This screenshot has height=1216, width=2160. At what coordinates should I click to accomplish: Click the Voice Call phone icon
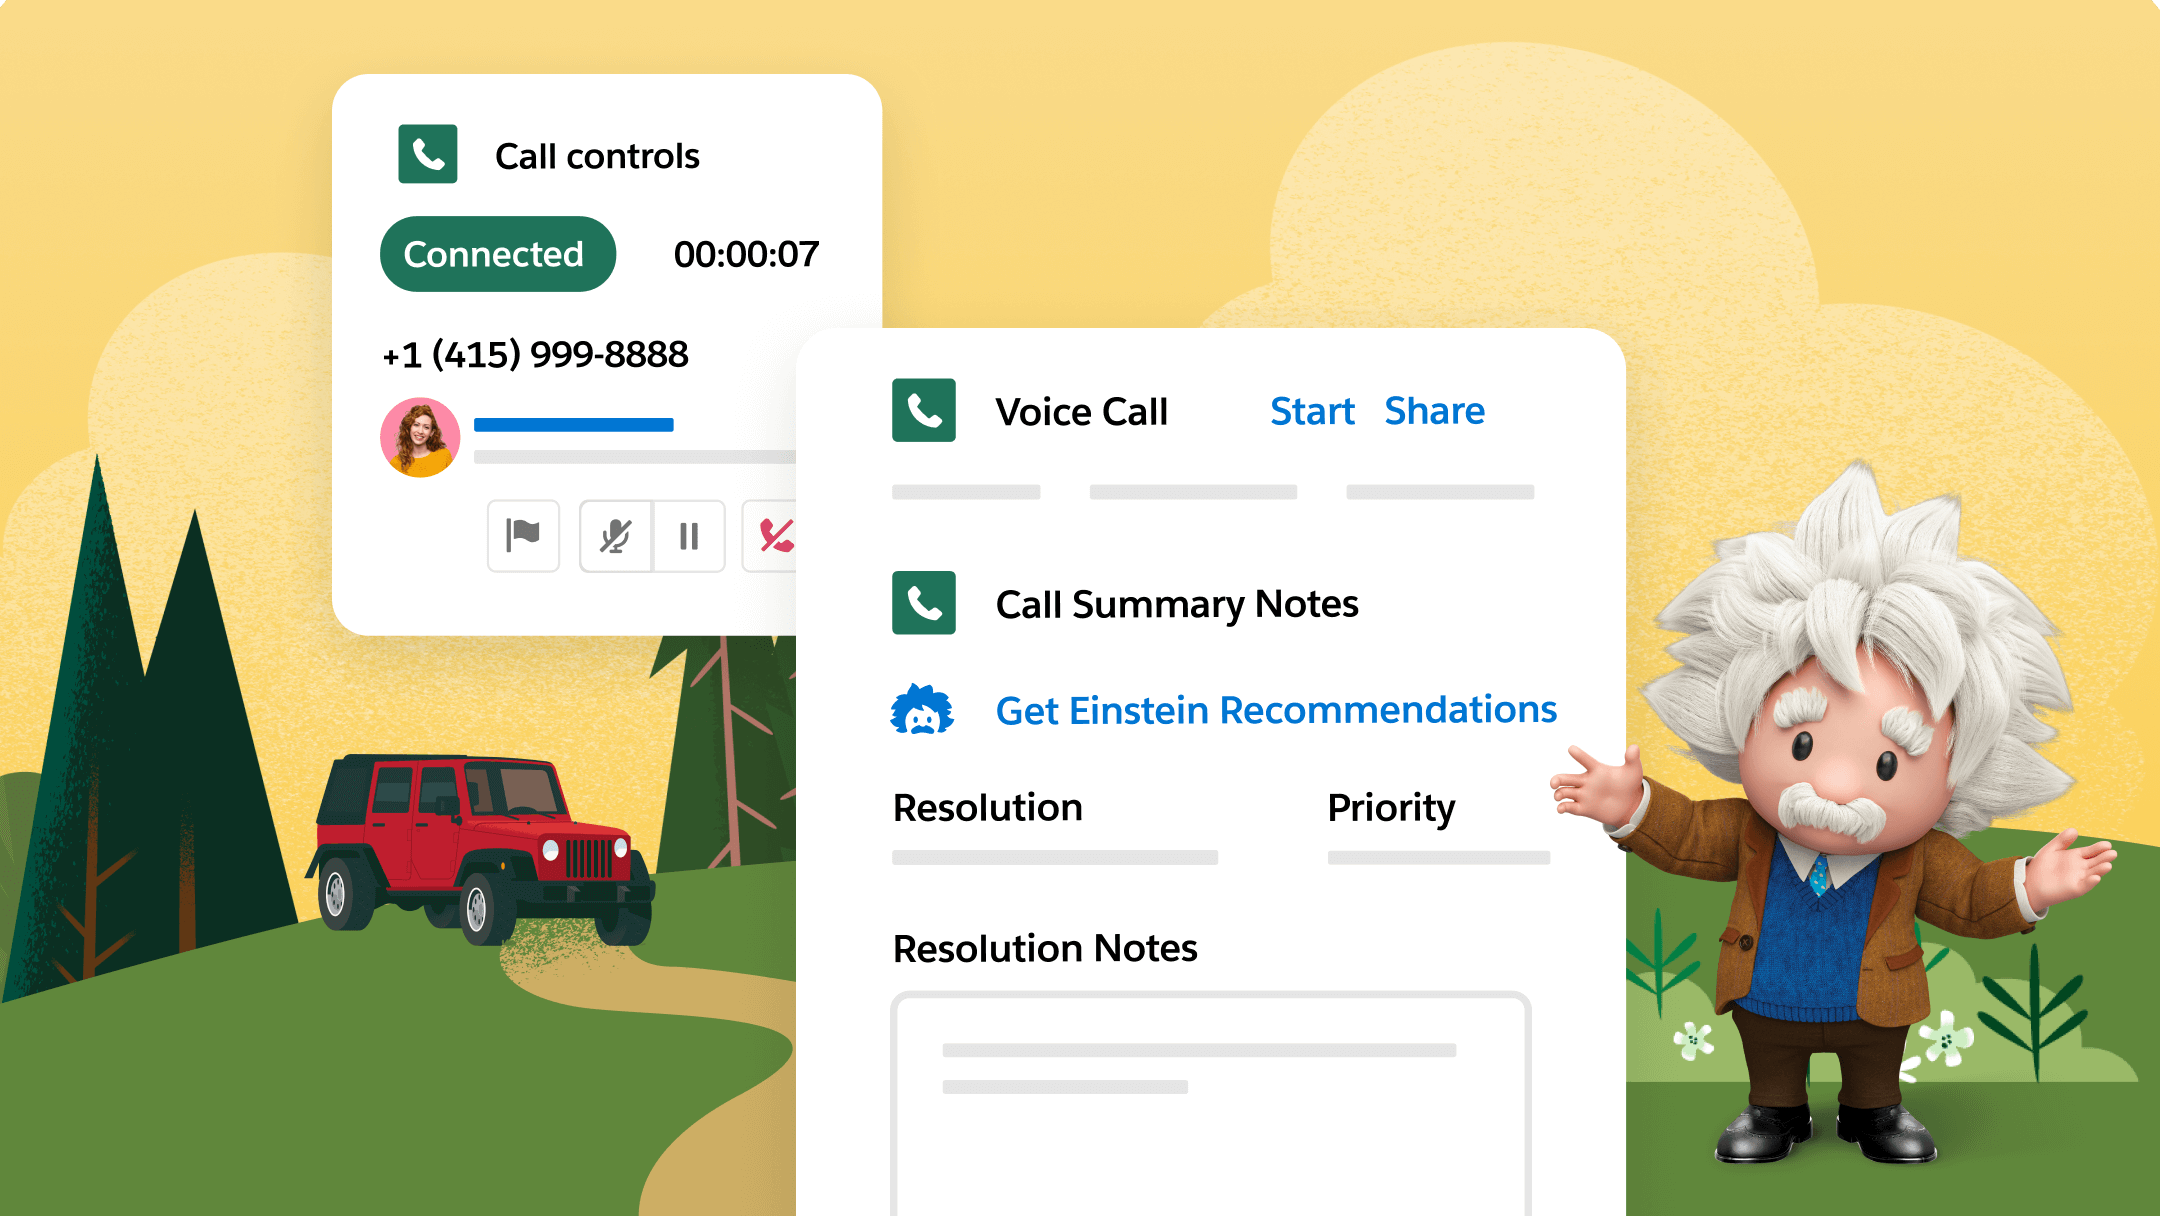924,410
